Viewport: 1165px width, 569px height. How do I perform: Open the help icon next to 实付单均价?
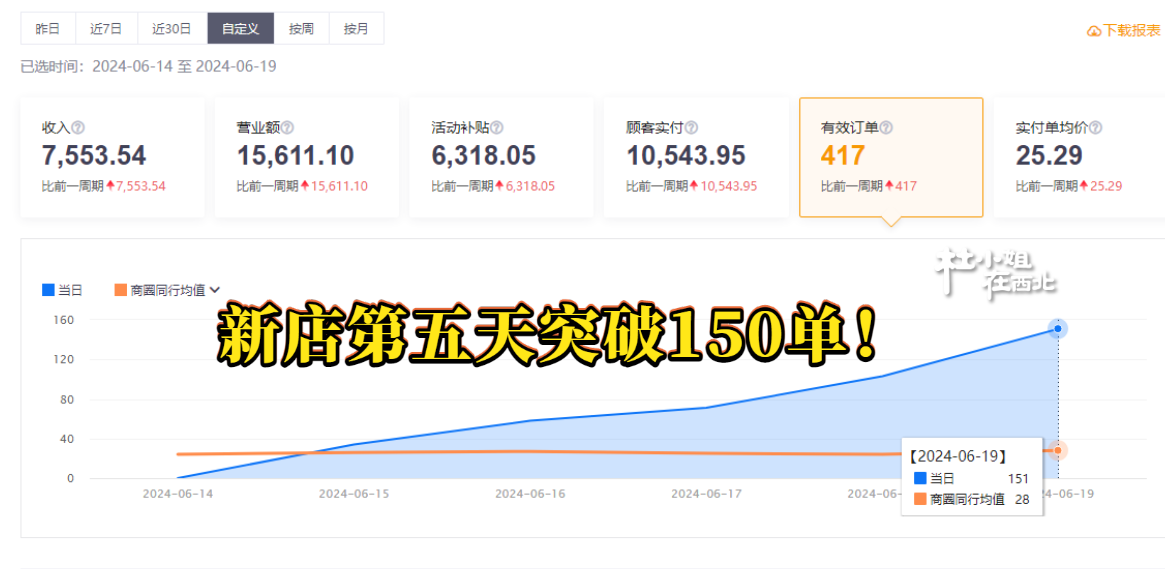coord(1096,128)
